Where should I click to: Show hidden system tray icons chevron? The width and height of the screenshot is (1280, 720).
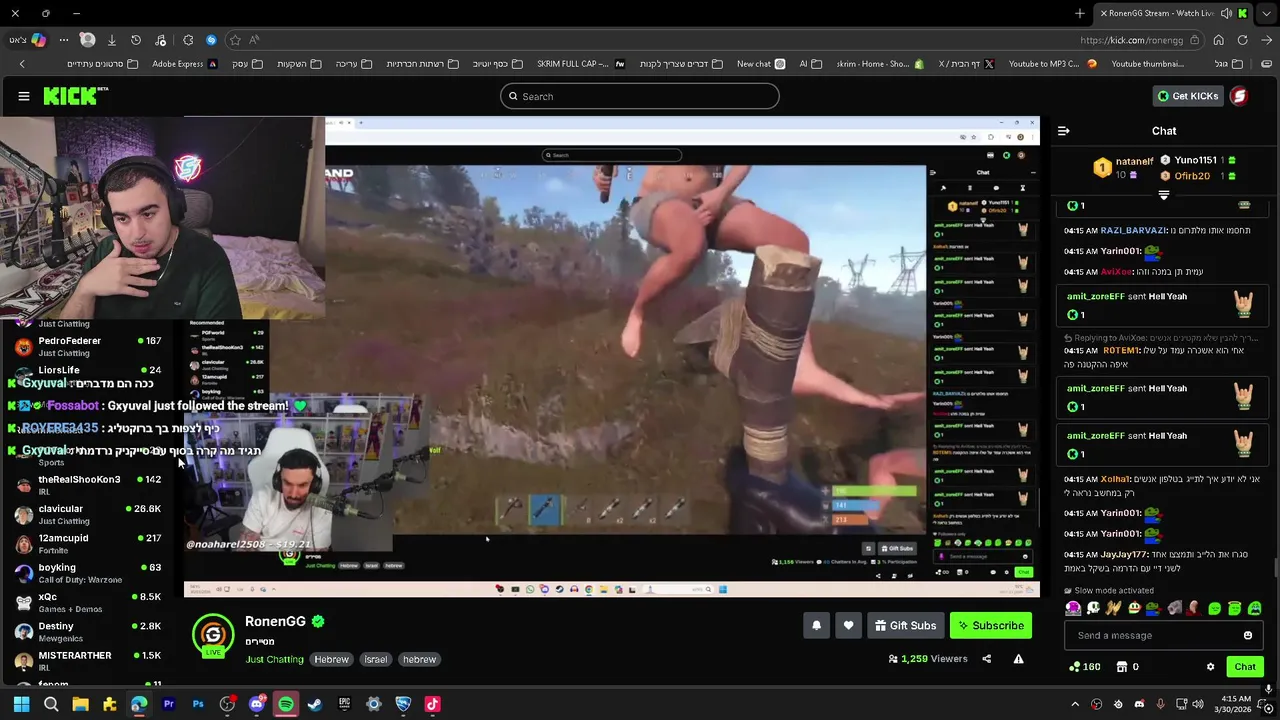coord(1075,704)
